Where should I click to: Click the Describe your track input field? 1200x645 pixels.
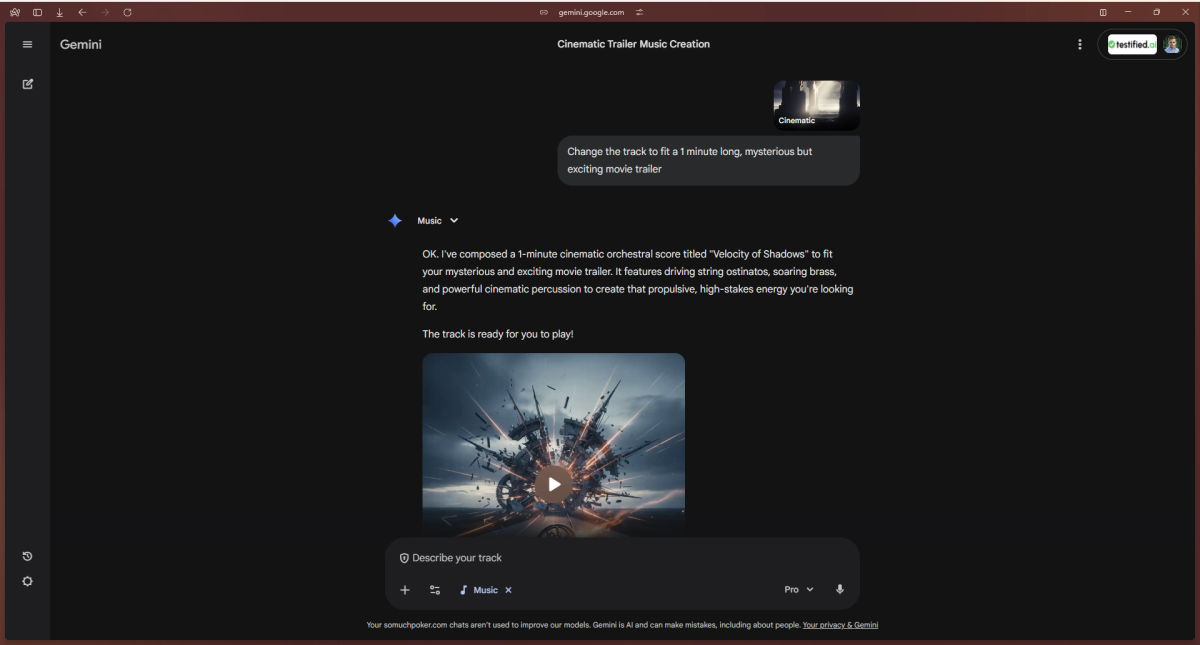pos(600,558)
